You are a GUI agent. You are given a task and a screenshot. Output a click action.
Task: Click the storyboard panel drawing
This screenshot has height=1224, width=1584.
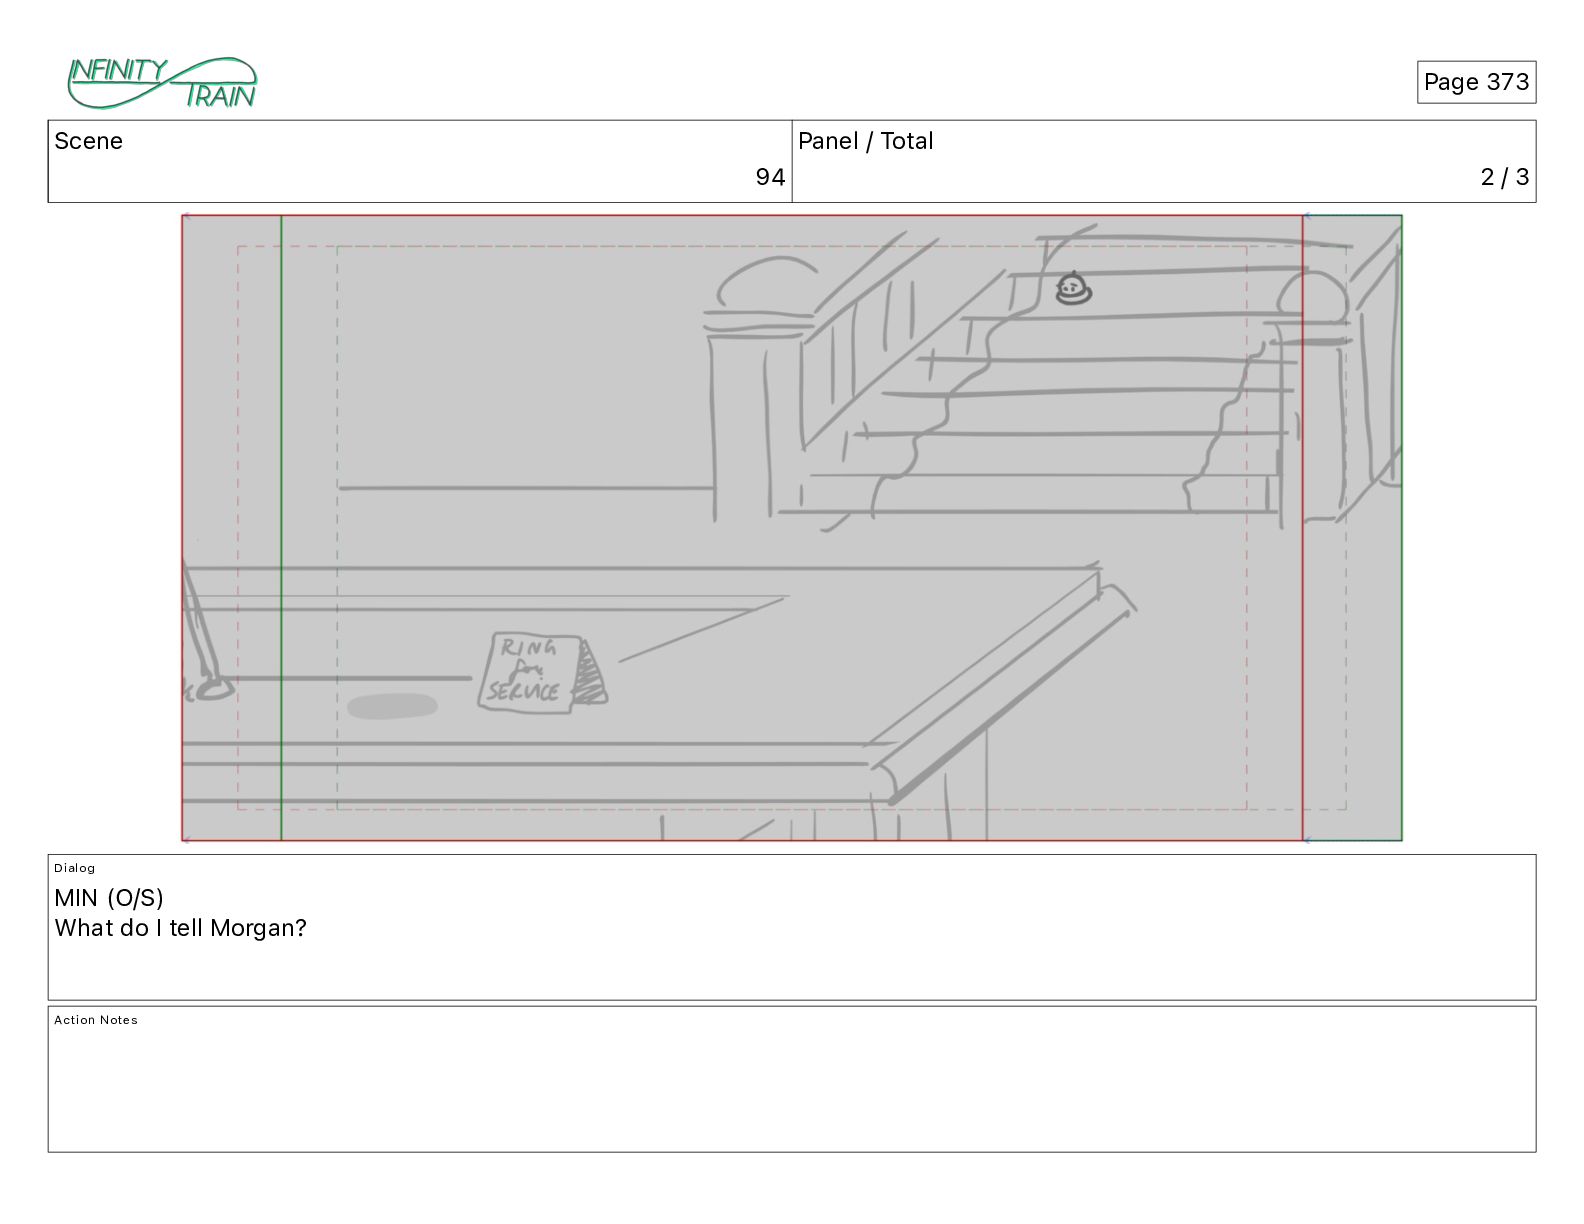[x=792, y=528]
